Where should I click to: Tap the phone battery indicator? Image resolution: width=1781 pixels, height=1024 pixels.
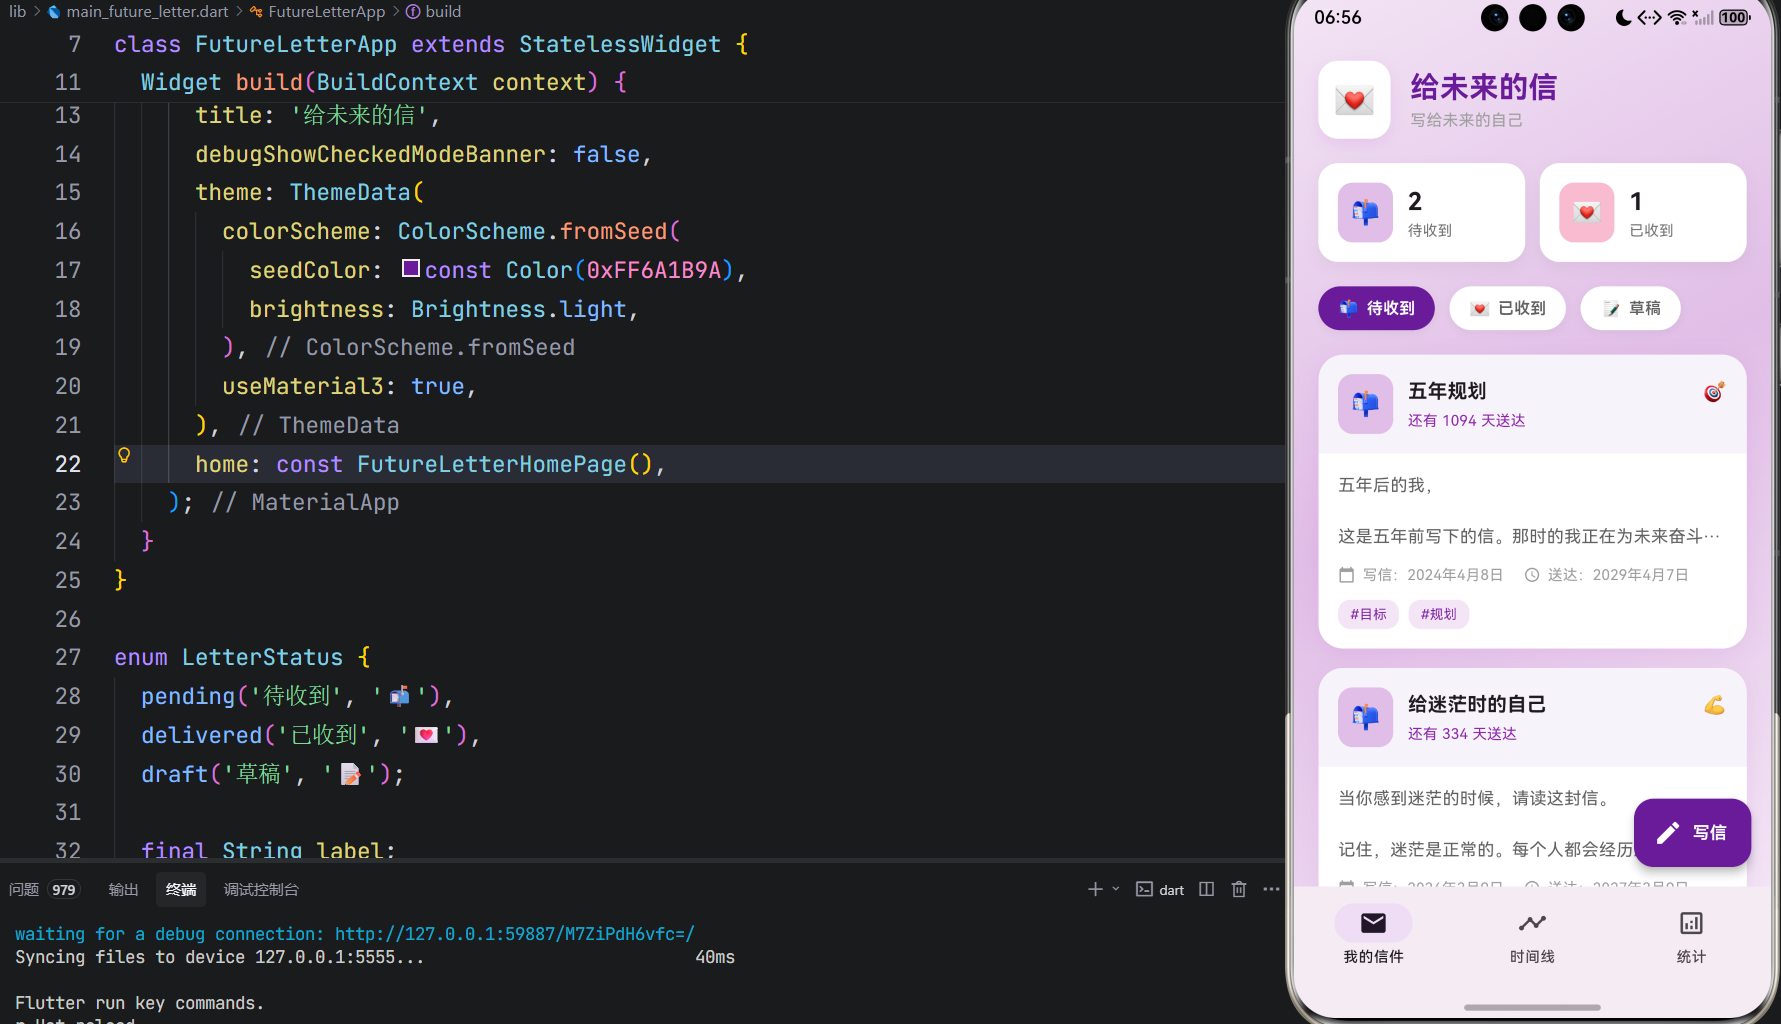coord(1735,17)
